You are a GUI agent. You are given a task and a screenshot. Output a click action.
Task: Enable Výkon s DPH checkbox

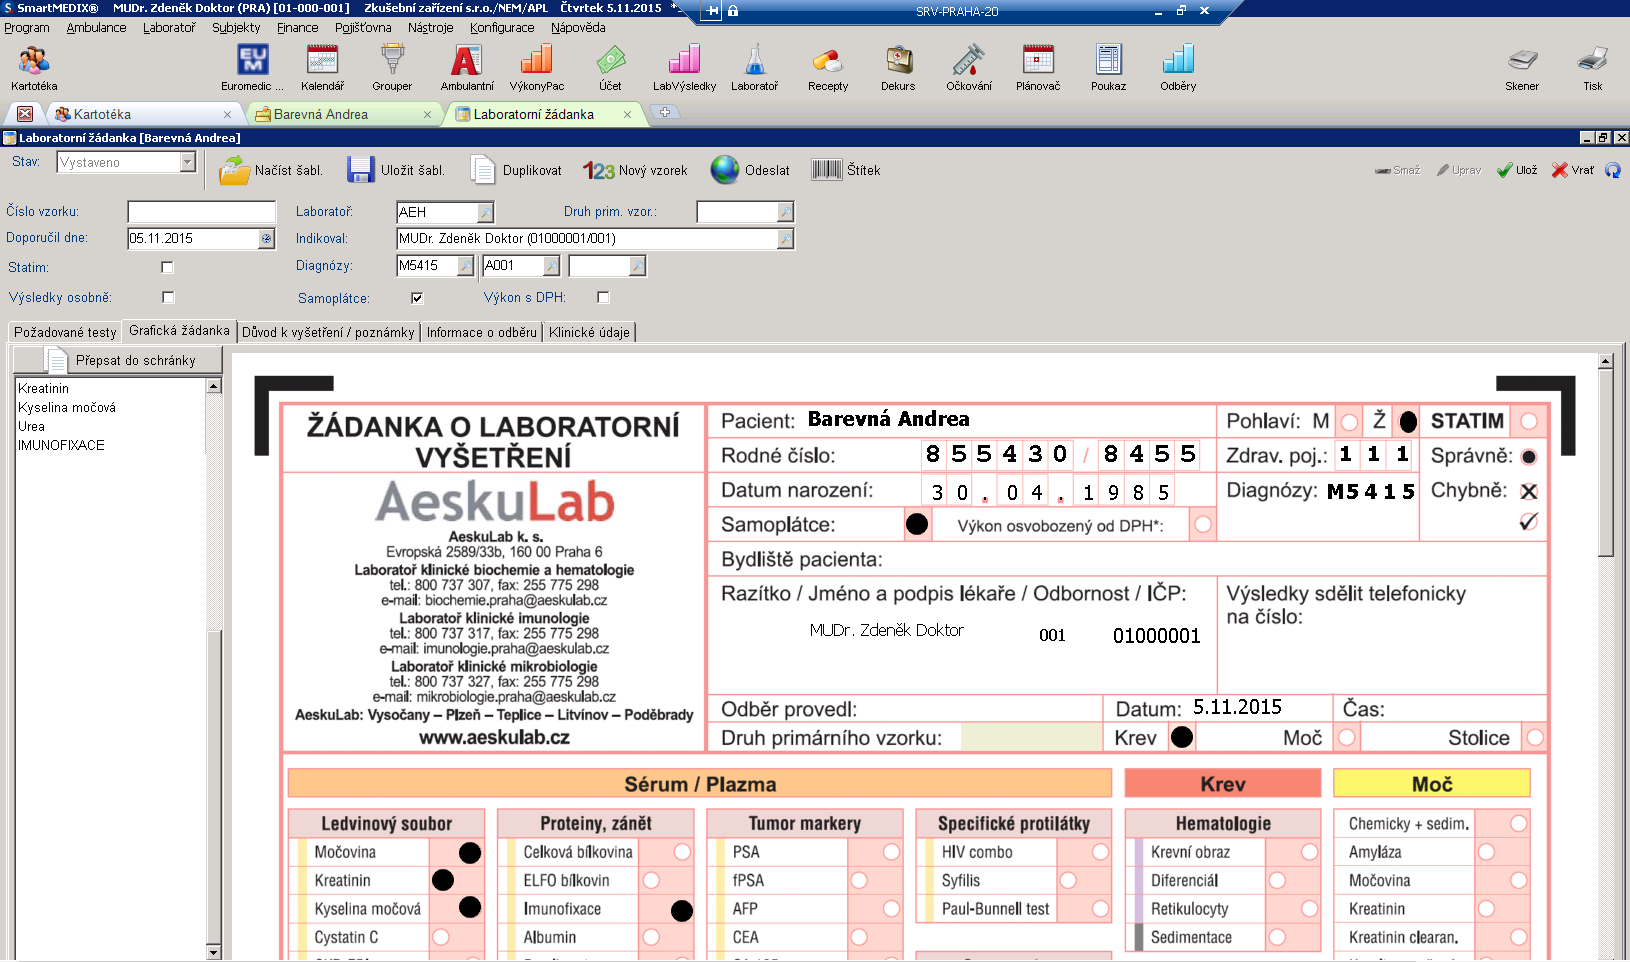[x=603, y=297]
